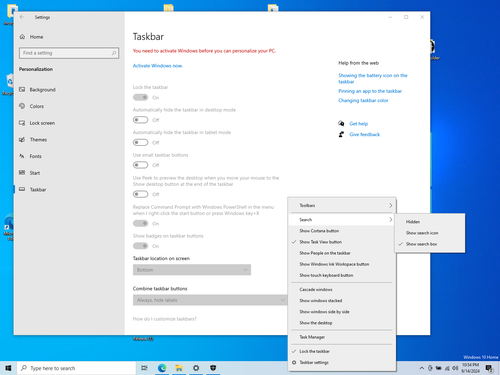Click the volume icon in system tray
The width and height of the screenshot is (500, 375).
pos(455,368)
